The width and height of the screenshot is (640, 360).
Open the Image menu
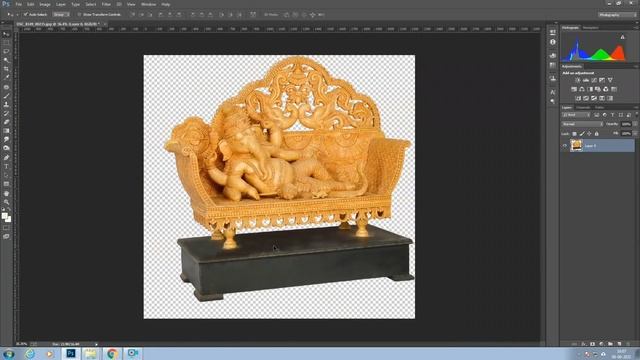click(x=44, y=4)
